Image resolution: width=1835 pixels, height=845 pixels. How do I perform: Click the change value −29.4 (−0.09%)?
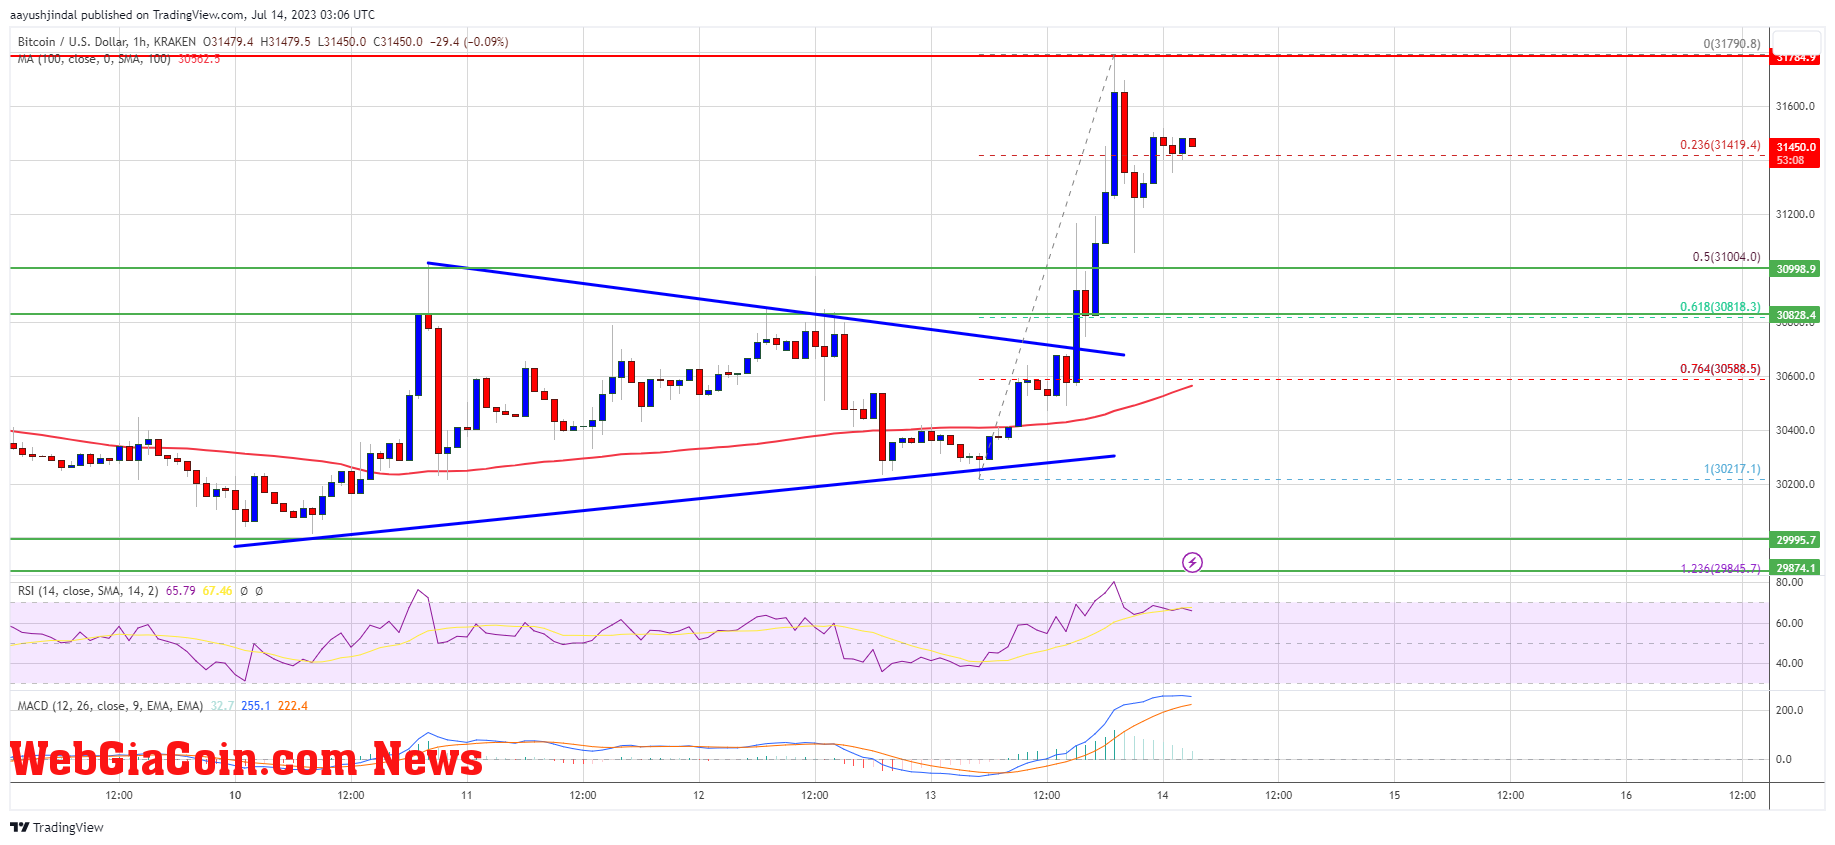[x=469, y=42]
